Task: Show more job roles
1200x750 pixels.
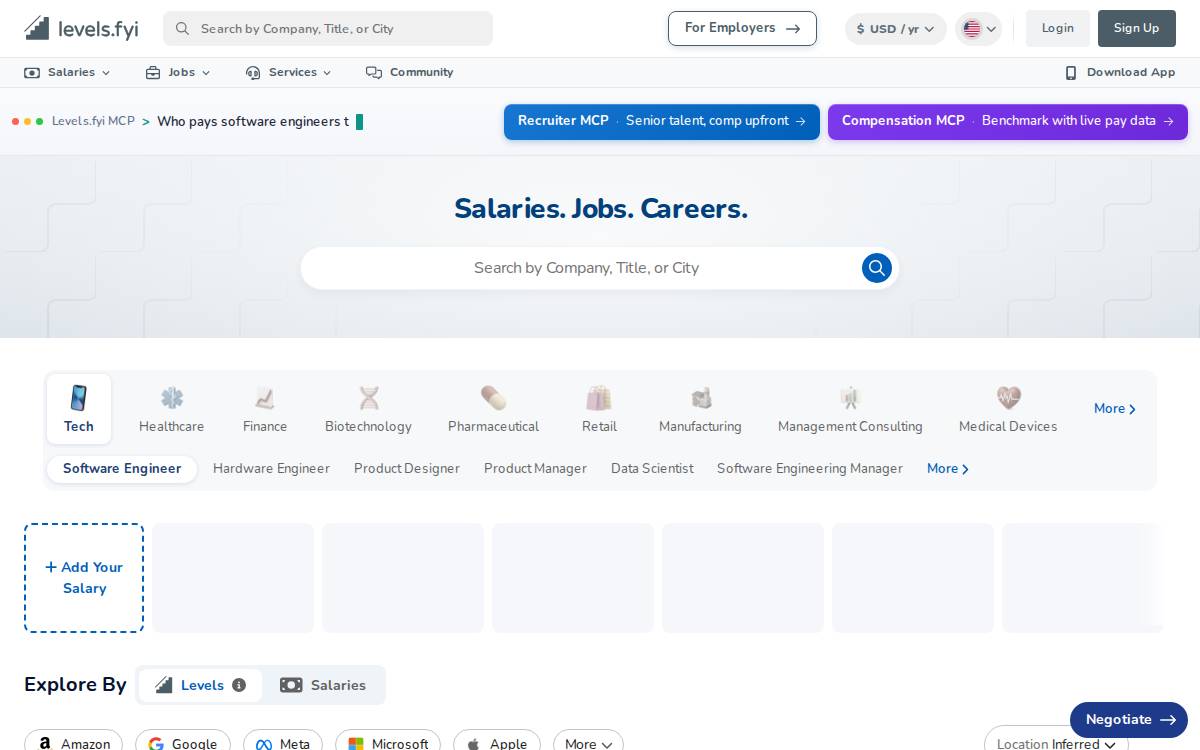Action: 947,469
